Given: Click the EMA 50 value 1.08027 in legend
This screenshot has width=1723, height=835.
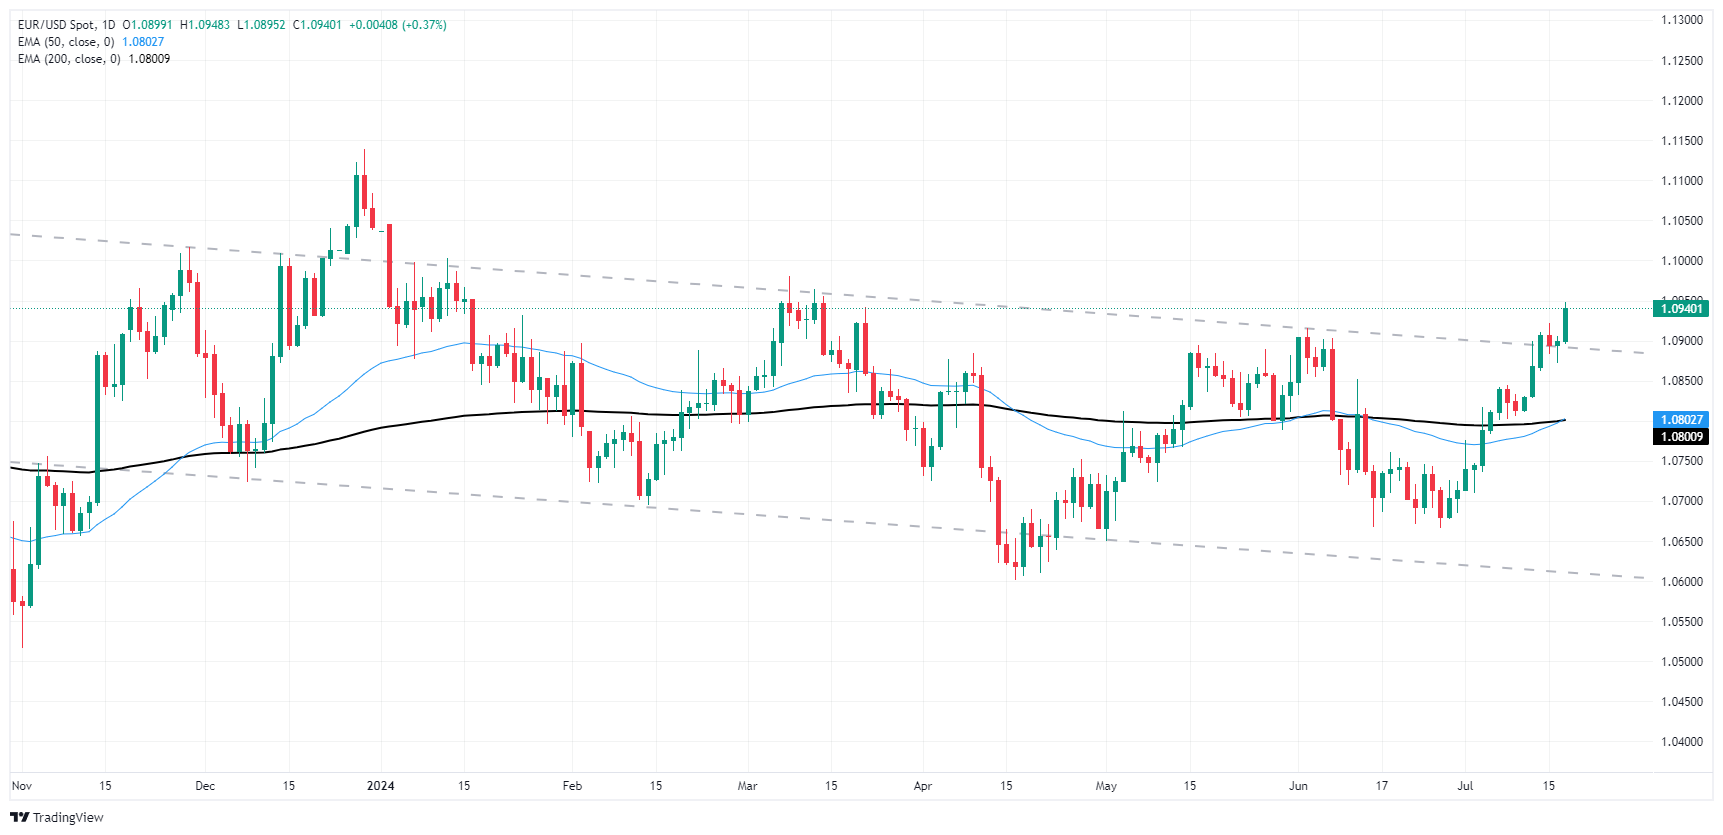Looking at the screenshot, I should (x=143, y=42).
